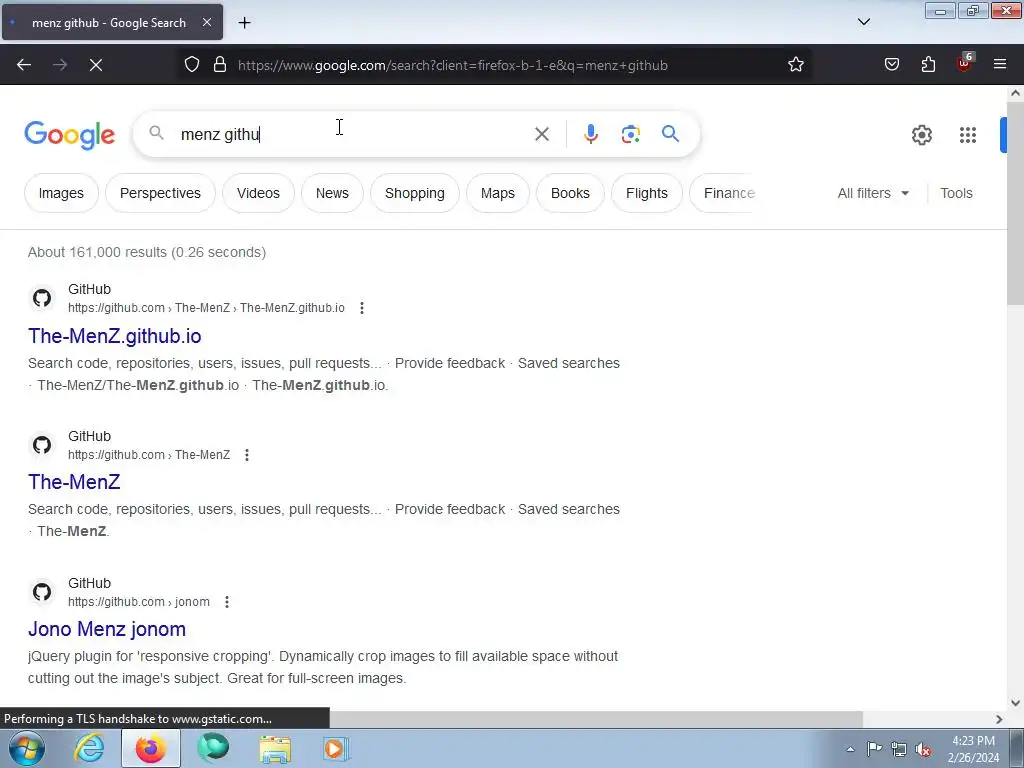
Task: Filter results by Maps
Action: coord(498,193)
